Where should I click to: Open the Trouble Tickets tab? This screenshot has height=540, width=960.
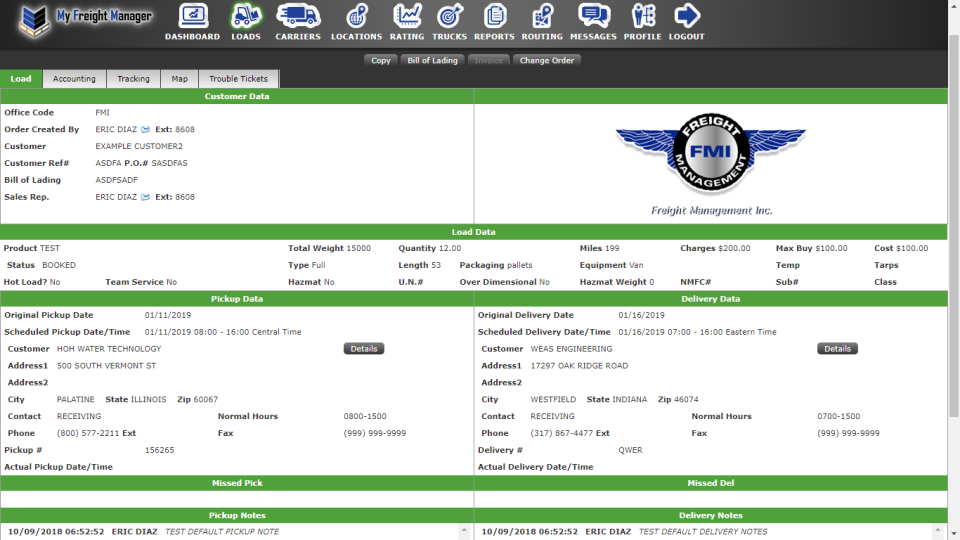(238, 78)
